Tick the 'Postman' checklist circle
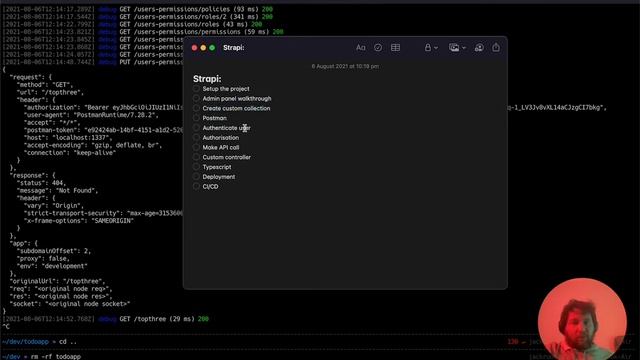This screenshot has height=360, width=640. tap(196, 118)
